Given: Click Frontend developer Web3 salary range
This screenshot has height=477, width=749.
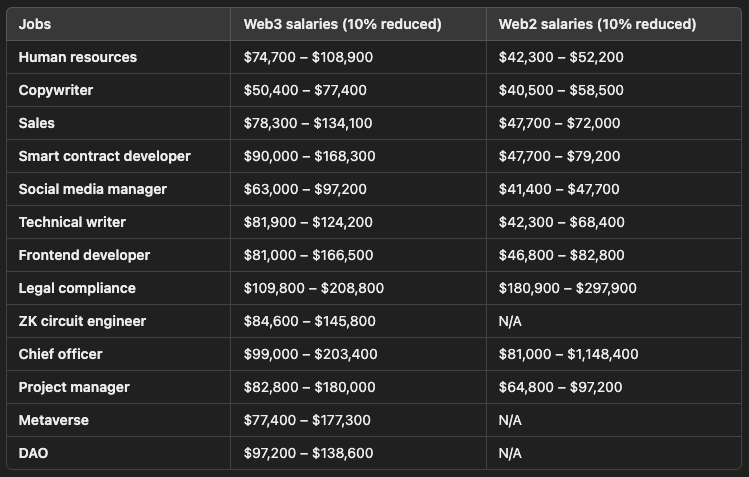Looking at the screenshot, I should (308, 255).
